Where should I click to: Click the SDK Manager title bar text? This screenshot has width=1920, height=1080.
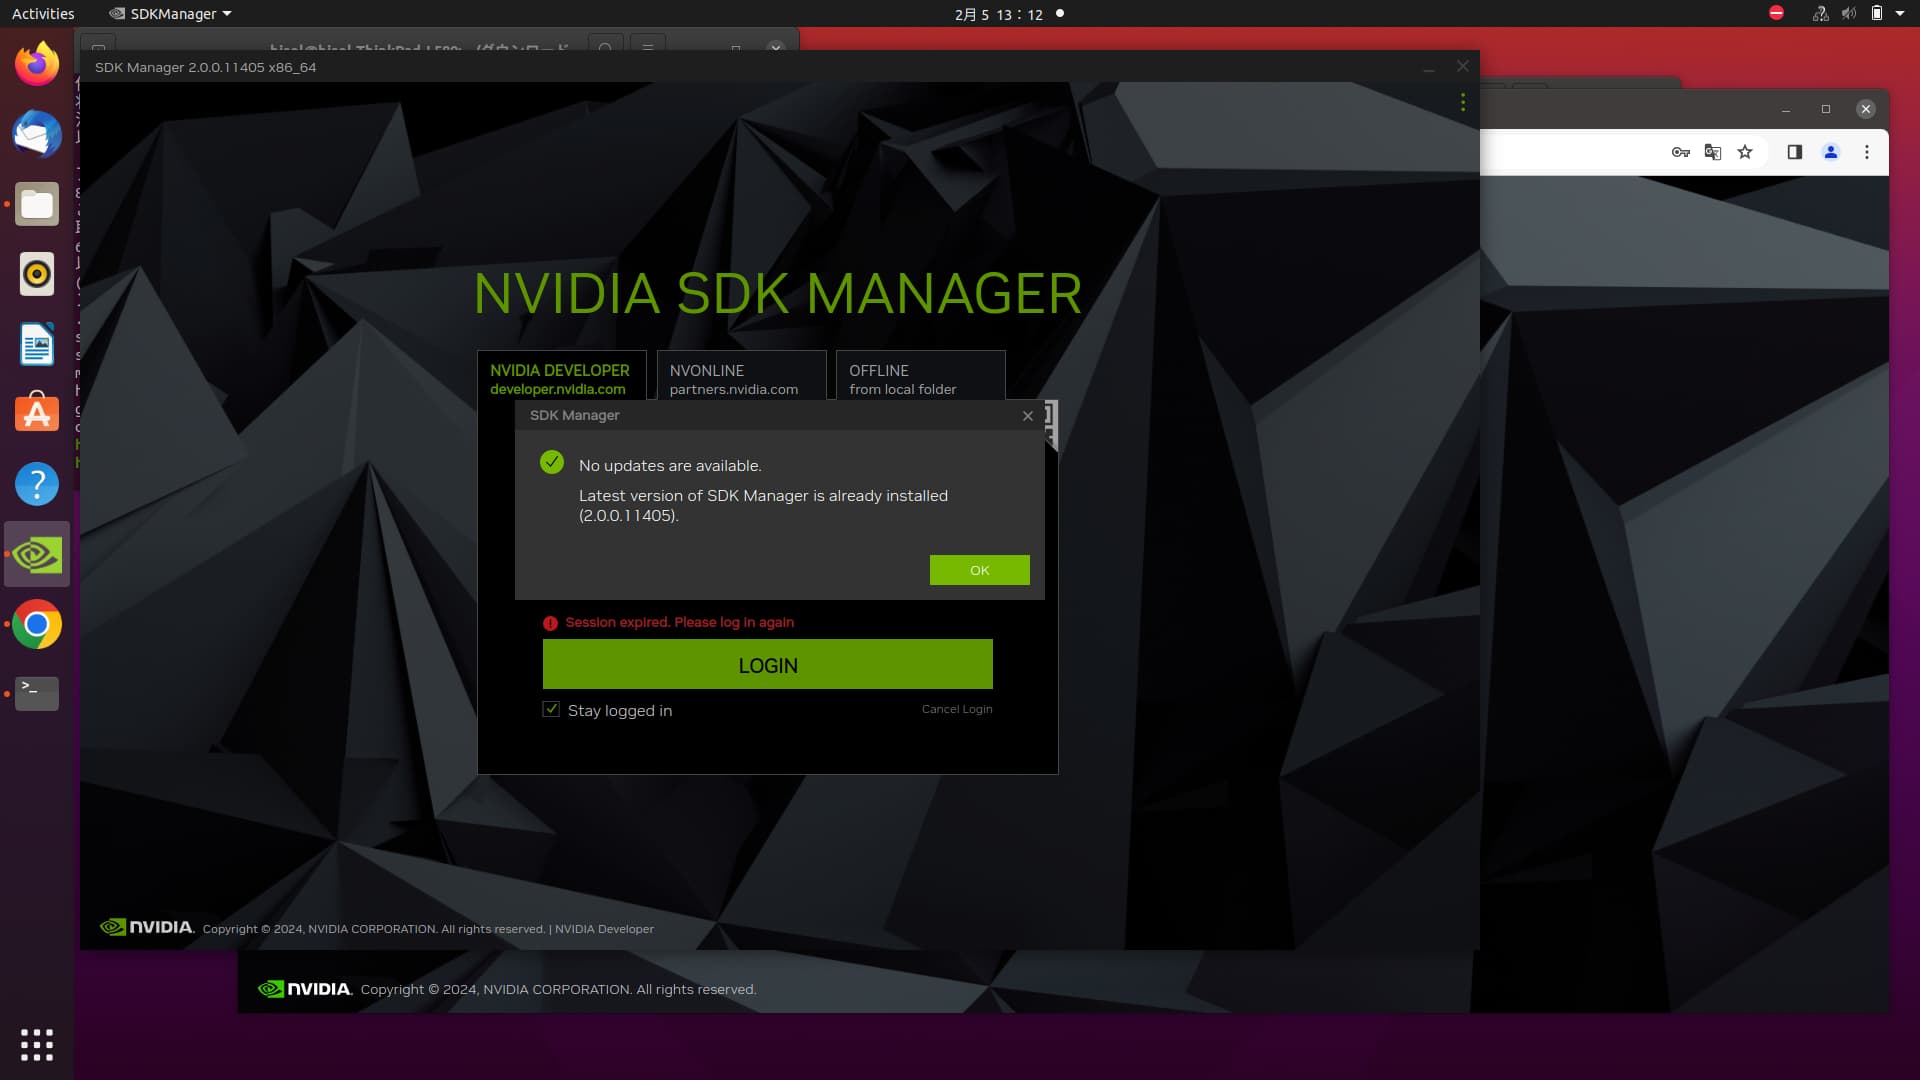coord(205,67)
